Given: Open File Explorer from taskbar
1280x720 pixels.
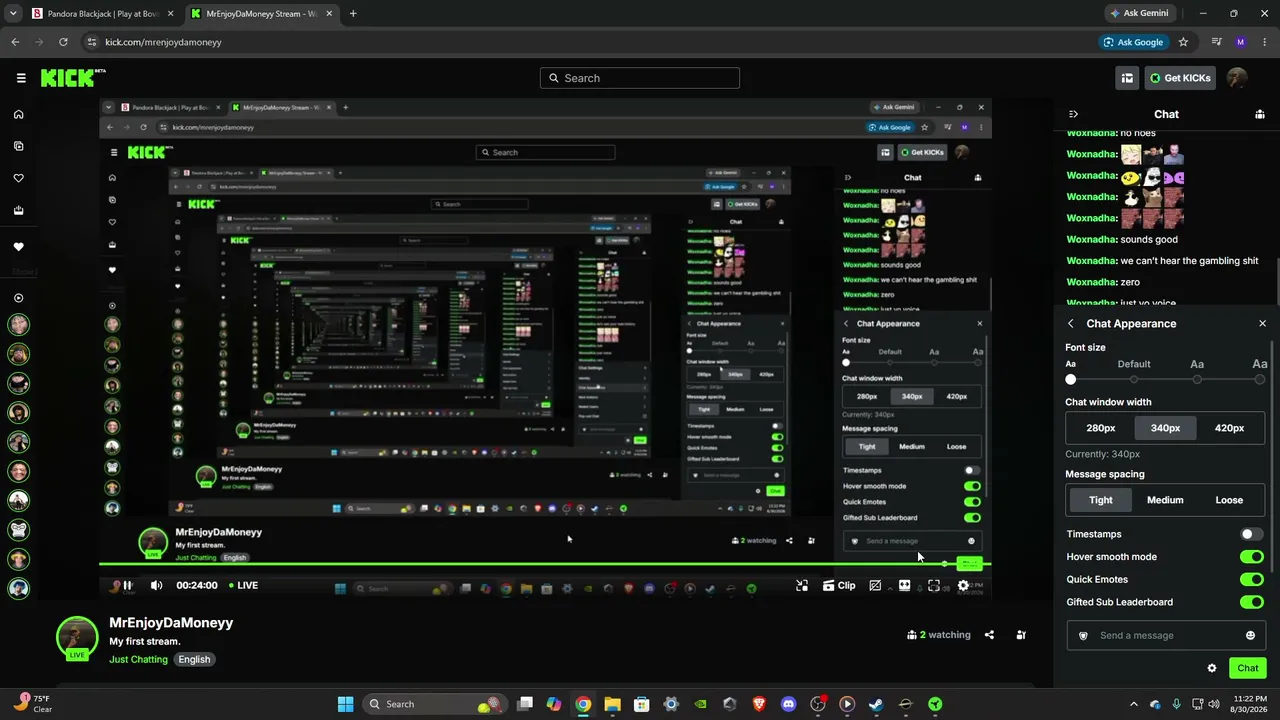Looking at the screenshot, I should tap(612, 704).
